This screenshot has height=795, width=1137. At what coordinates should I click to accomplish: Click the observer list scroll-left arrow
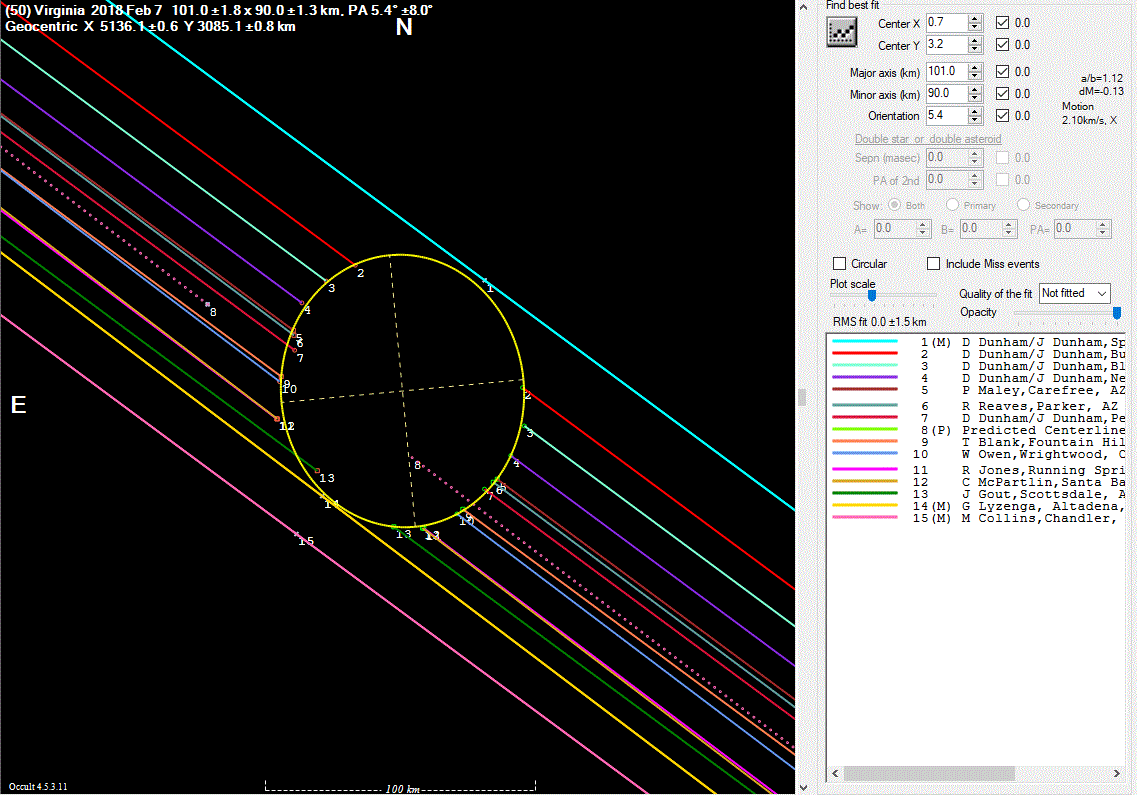coord(835,773)
